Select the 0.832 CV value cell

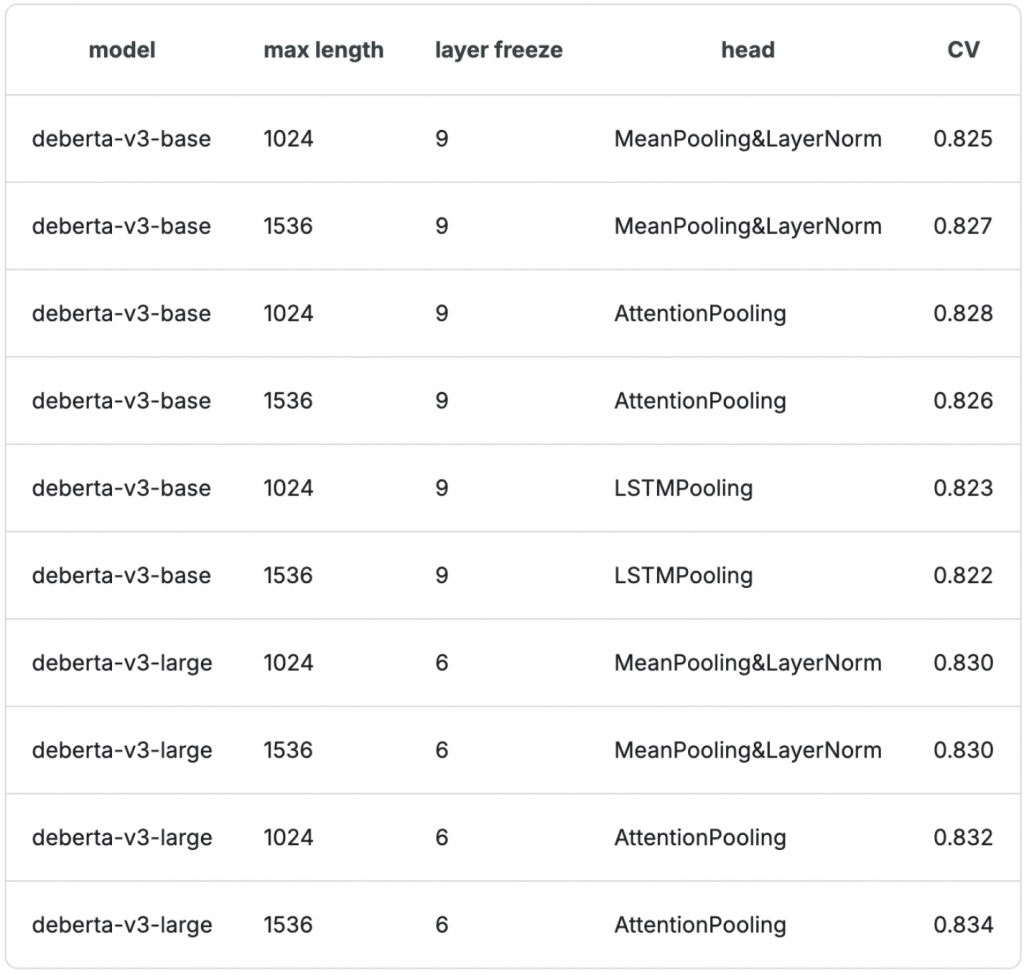click(963, 838)
